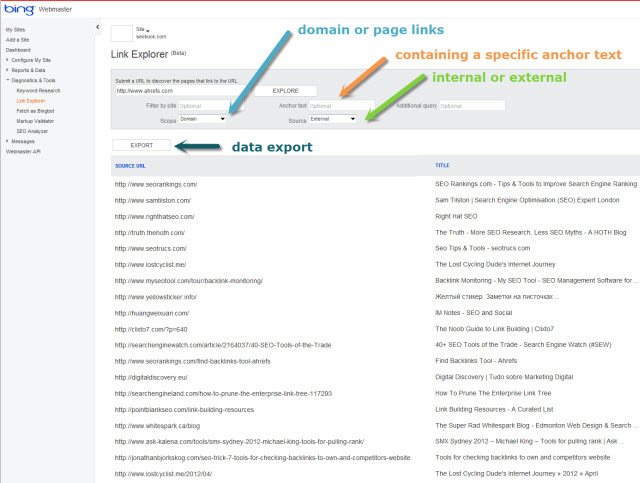
Task: Open seorankings find-backlinks-tool-ahrefs URL
Action: [193, 361]
